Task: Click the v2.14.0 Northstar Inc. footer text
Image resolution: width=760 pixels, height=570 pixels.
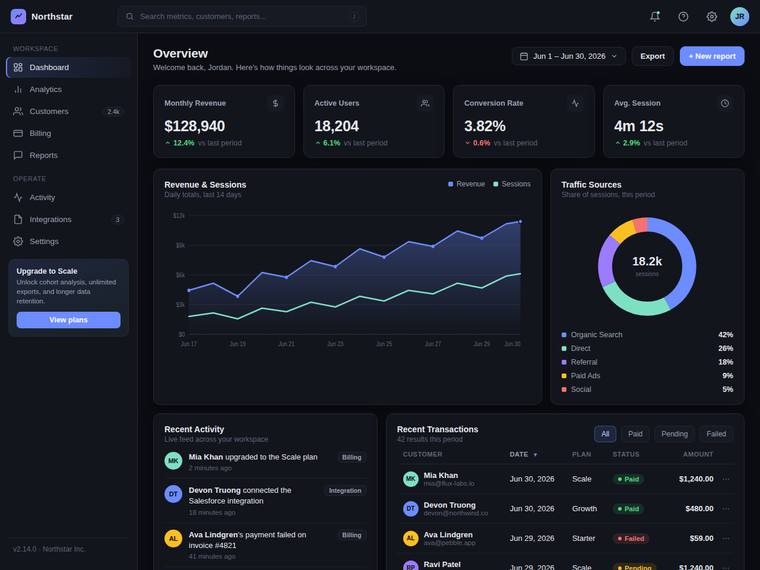Action: pyautogui.click(x=49, y=549)
